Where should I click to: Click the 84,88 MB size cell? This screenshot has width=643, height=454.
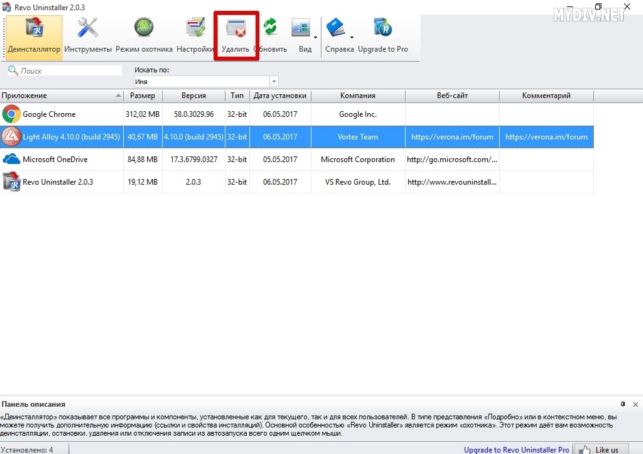point(142,160)
